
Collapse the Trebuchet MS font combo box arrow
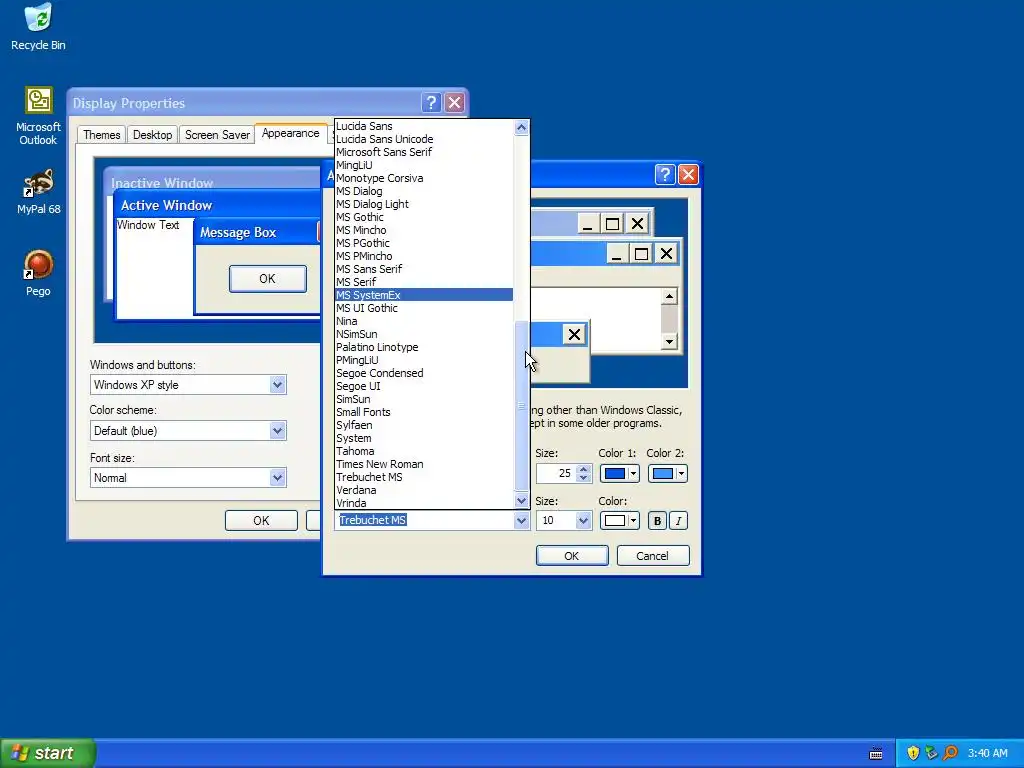[x=521, y=520]
